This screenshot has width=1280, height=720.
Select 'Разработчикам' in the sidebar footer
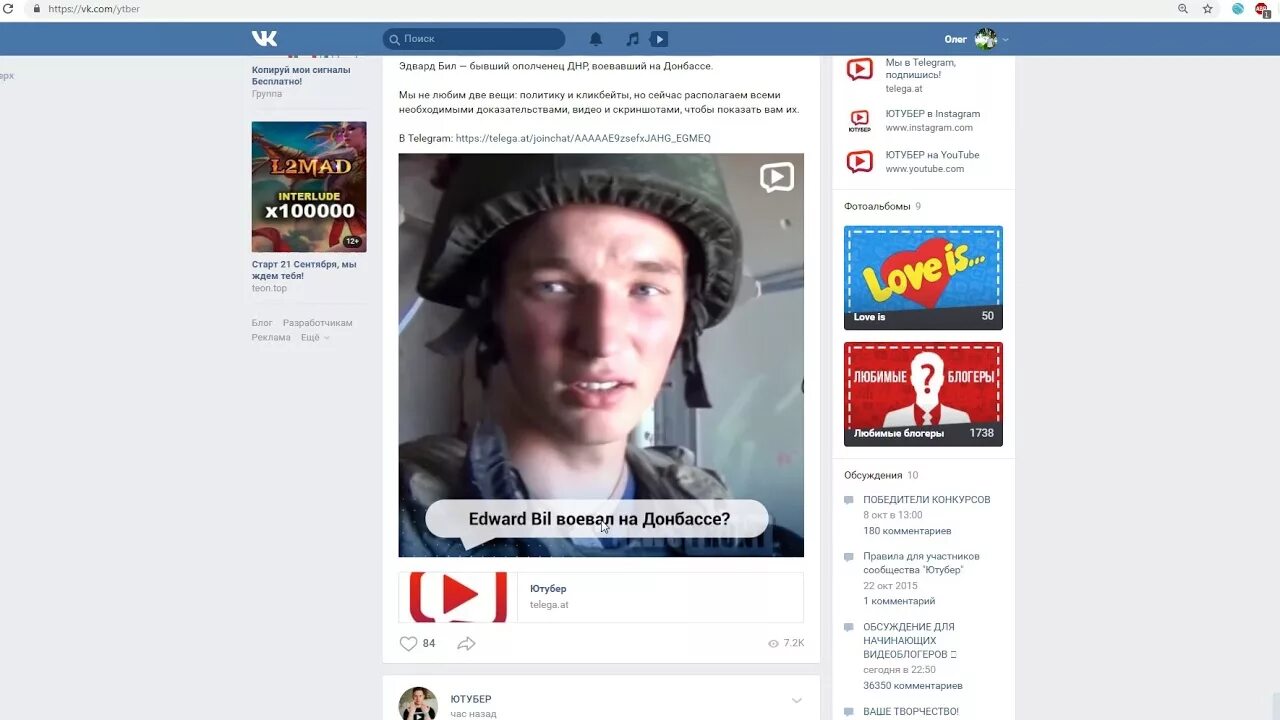click(320, 322)
